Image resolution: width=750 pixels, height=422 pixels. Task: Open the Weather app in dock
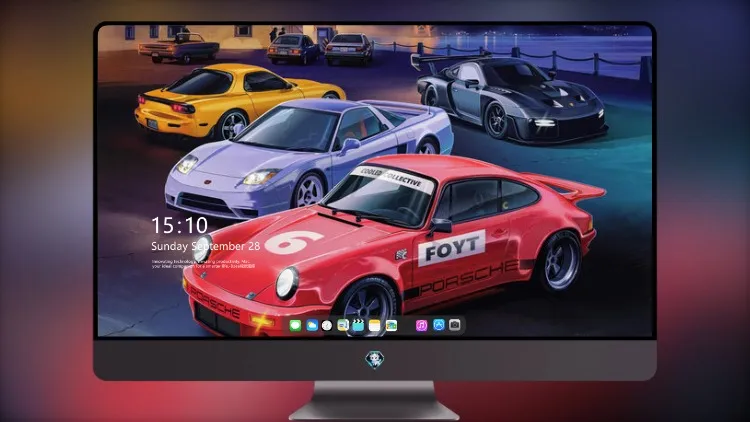click(x=312, y=325)
